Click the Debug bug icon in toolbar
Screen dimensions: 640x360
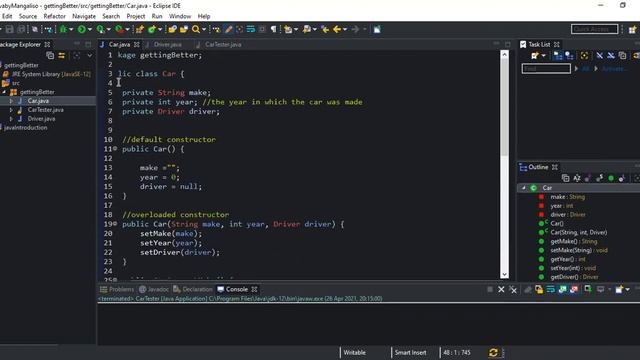click(63, 29)
